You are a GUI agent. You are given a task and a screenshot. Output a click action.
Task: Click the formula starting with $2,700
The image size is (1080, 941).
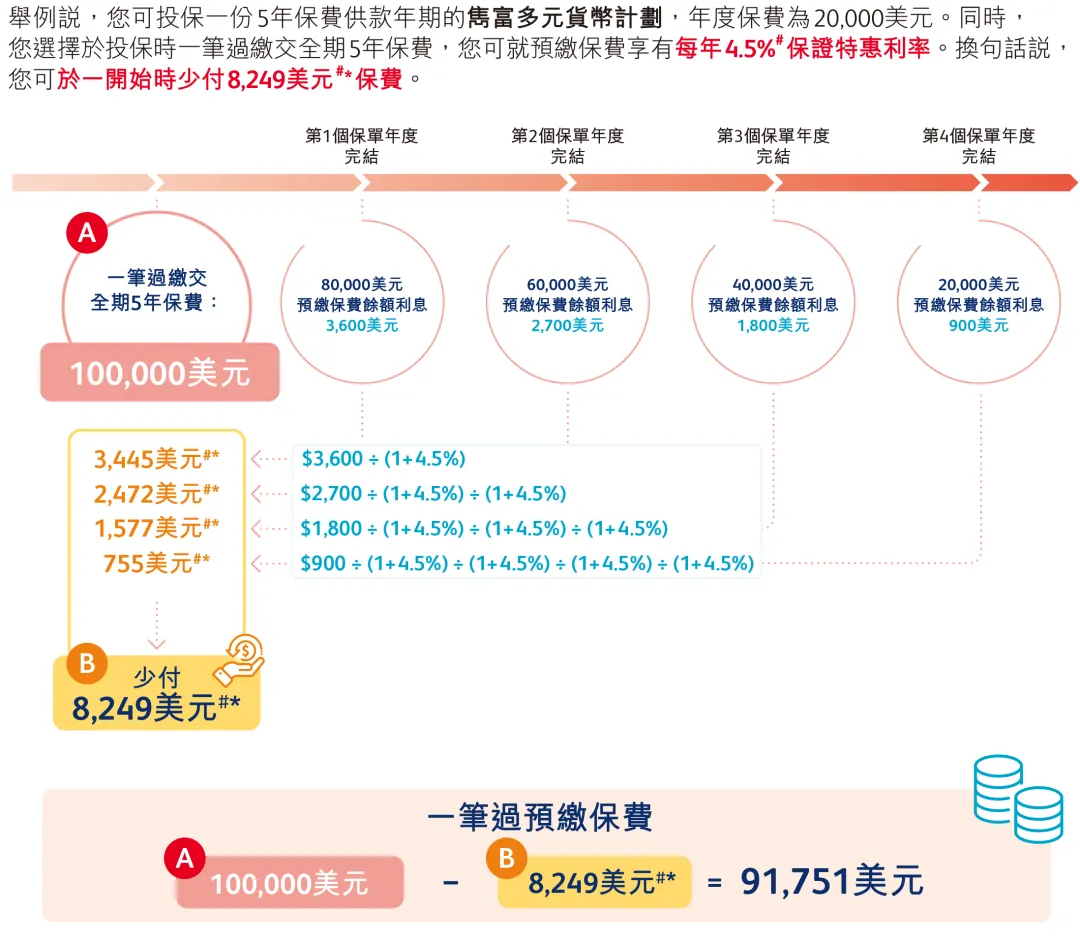click(x=433, y=494)
